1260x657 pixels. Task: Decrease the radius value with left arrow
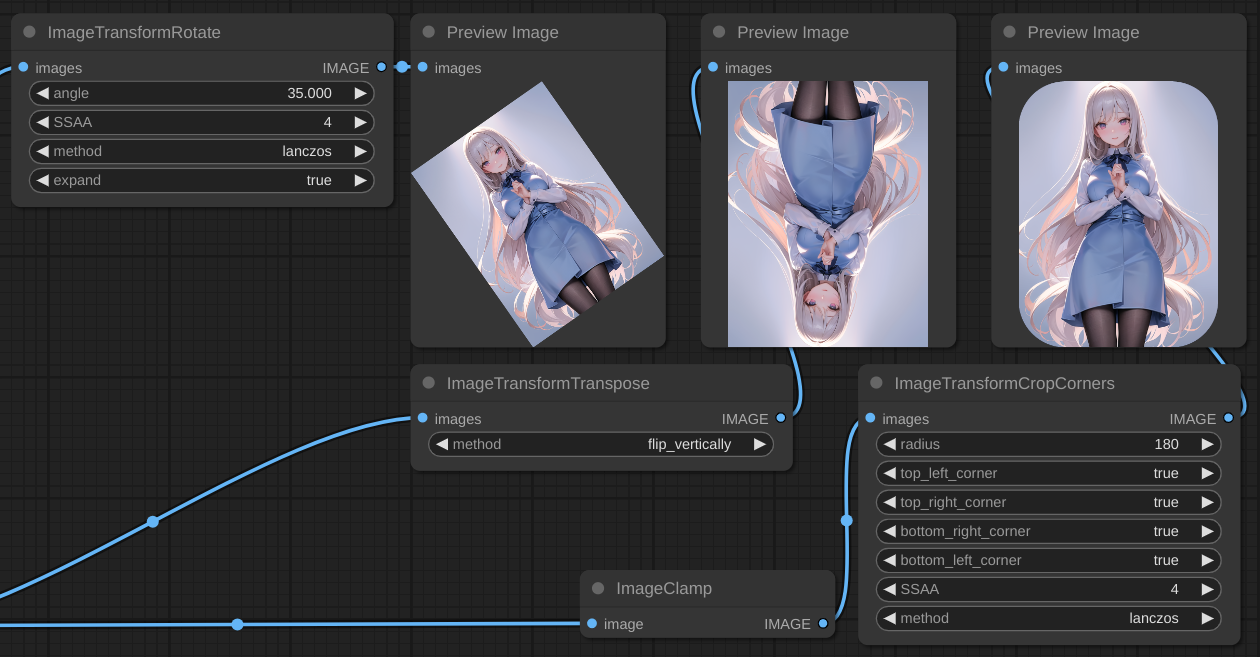tap(889, 444)
